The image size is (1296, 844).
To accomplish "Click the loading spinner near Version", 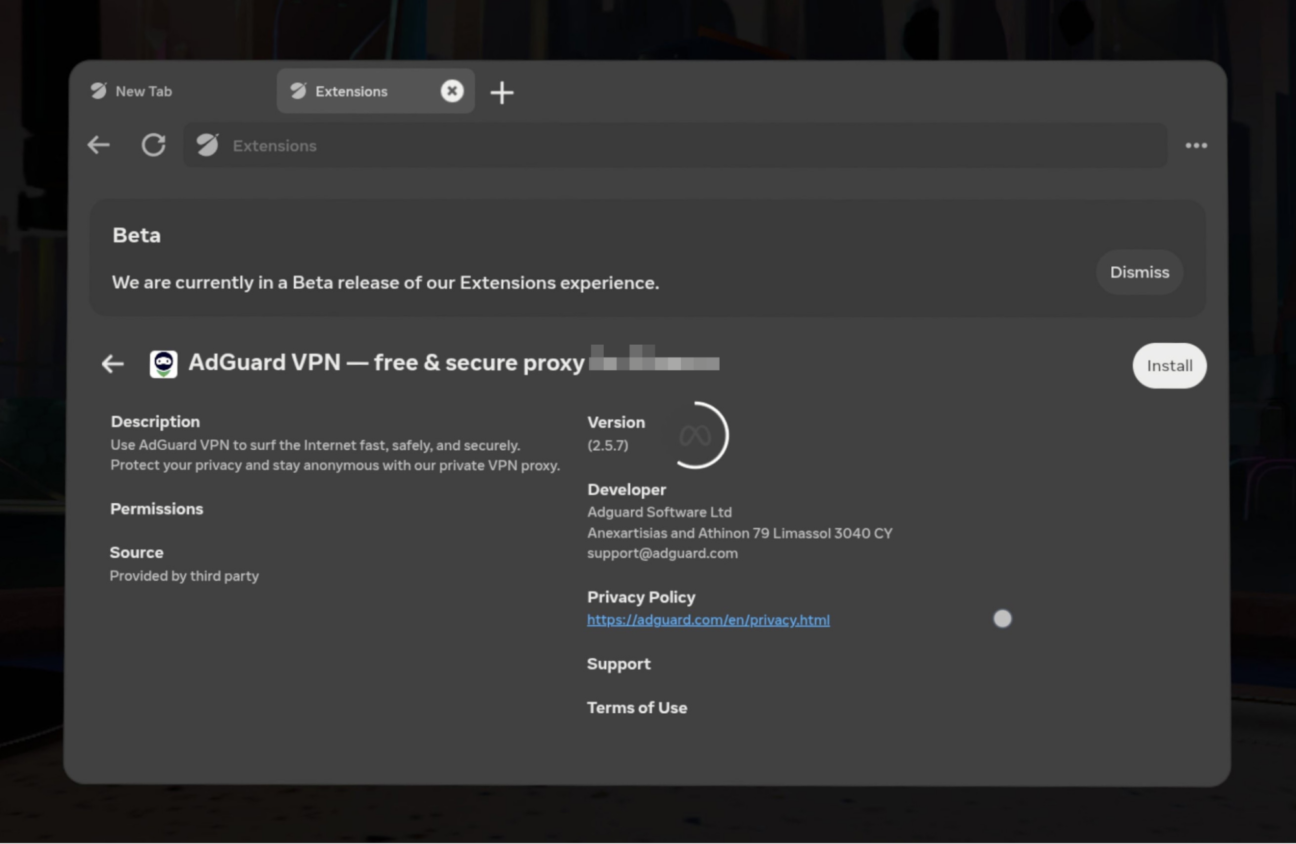I will 696,435.
